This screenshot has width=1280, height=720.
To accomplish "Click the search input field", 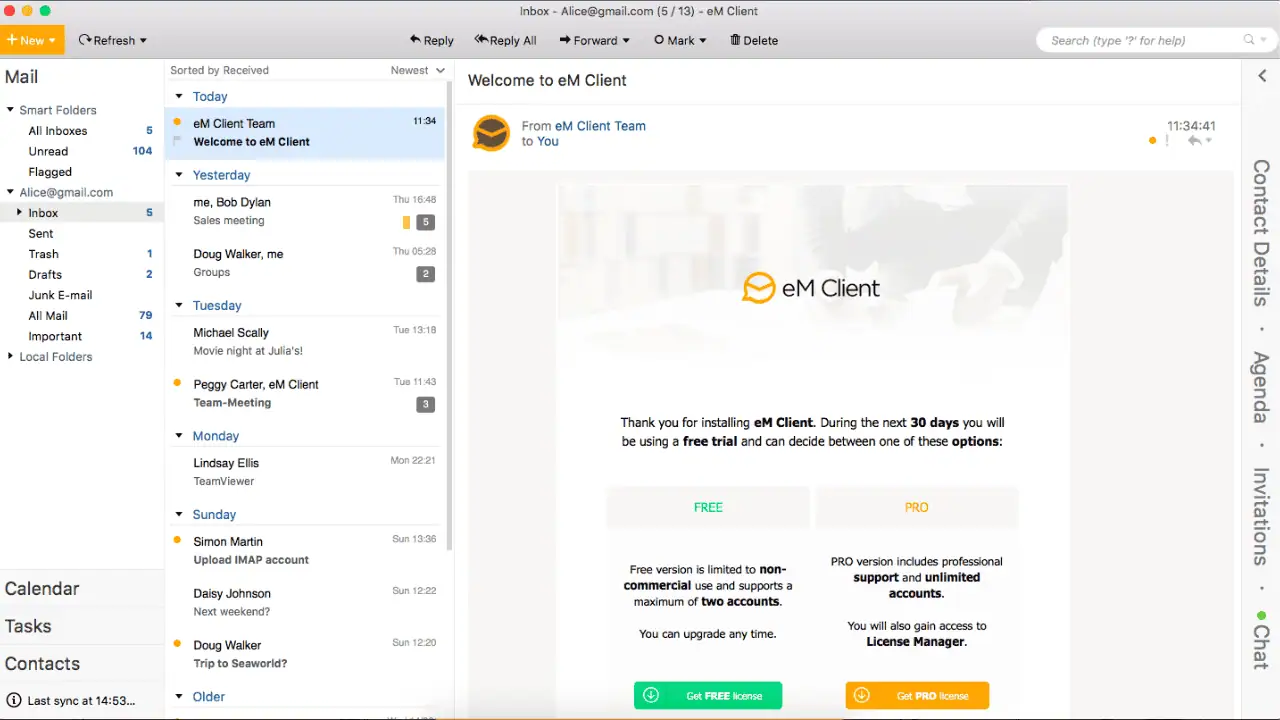I will tap(1140, 40).
